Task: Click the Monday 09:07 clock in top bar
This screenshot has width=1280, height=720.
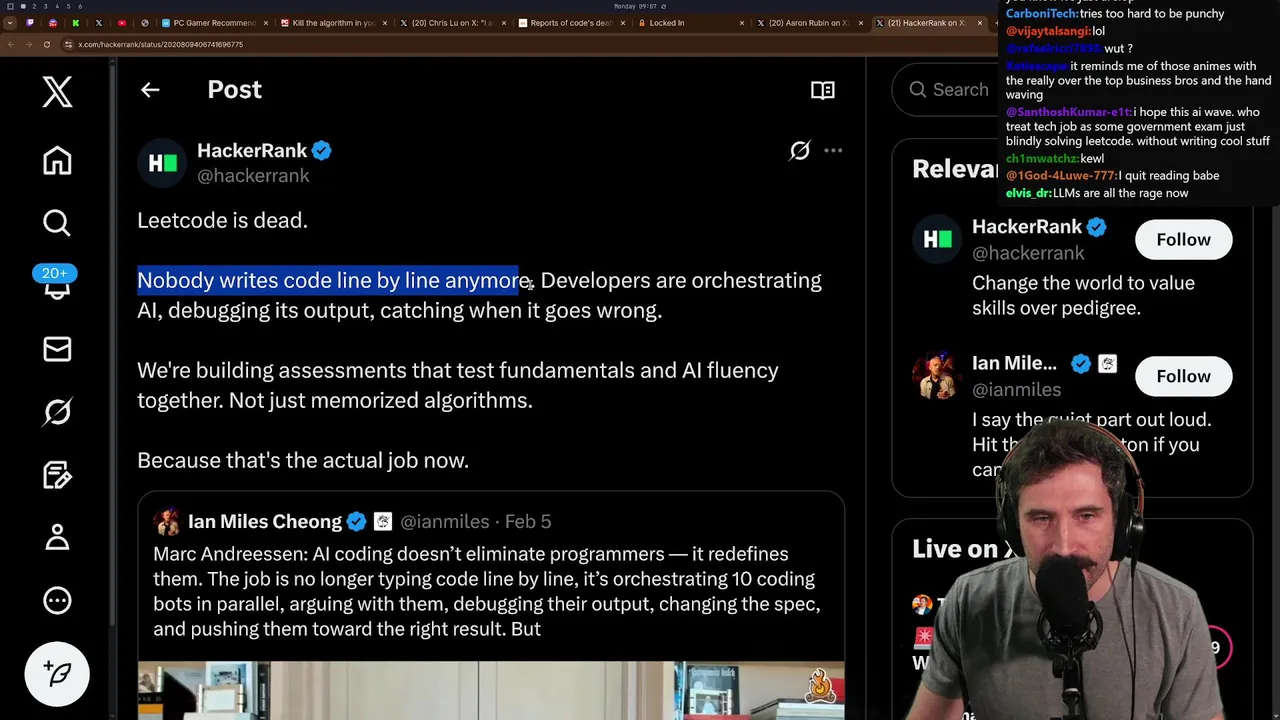Action: pyautogui.click(x=636, y=6)
